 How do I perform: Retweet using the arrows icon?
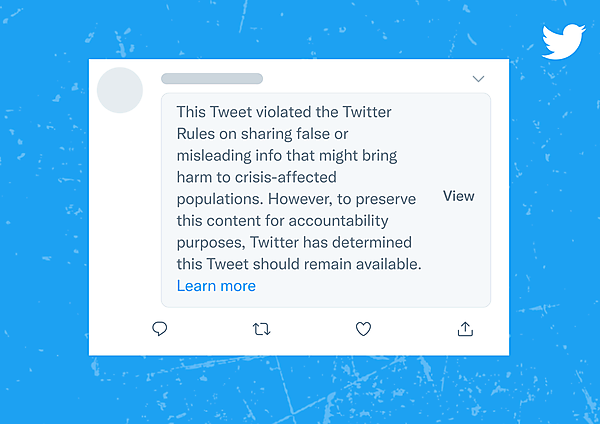[x=262, y=328]
